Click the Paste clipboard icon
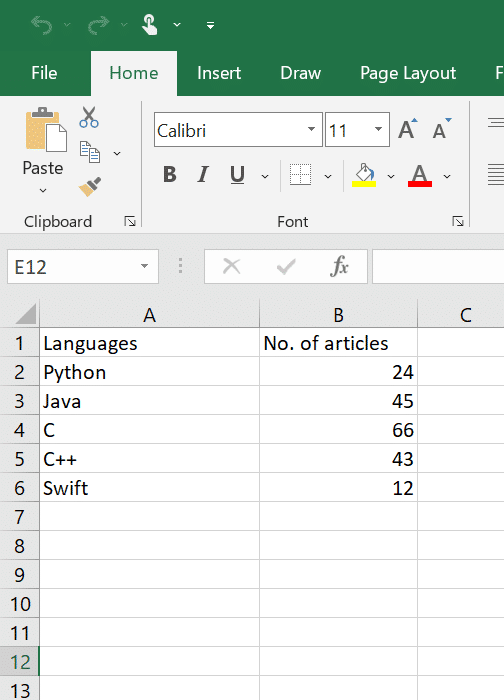This screenshot has width=504, height=700. [x=46, y=129]
